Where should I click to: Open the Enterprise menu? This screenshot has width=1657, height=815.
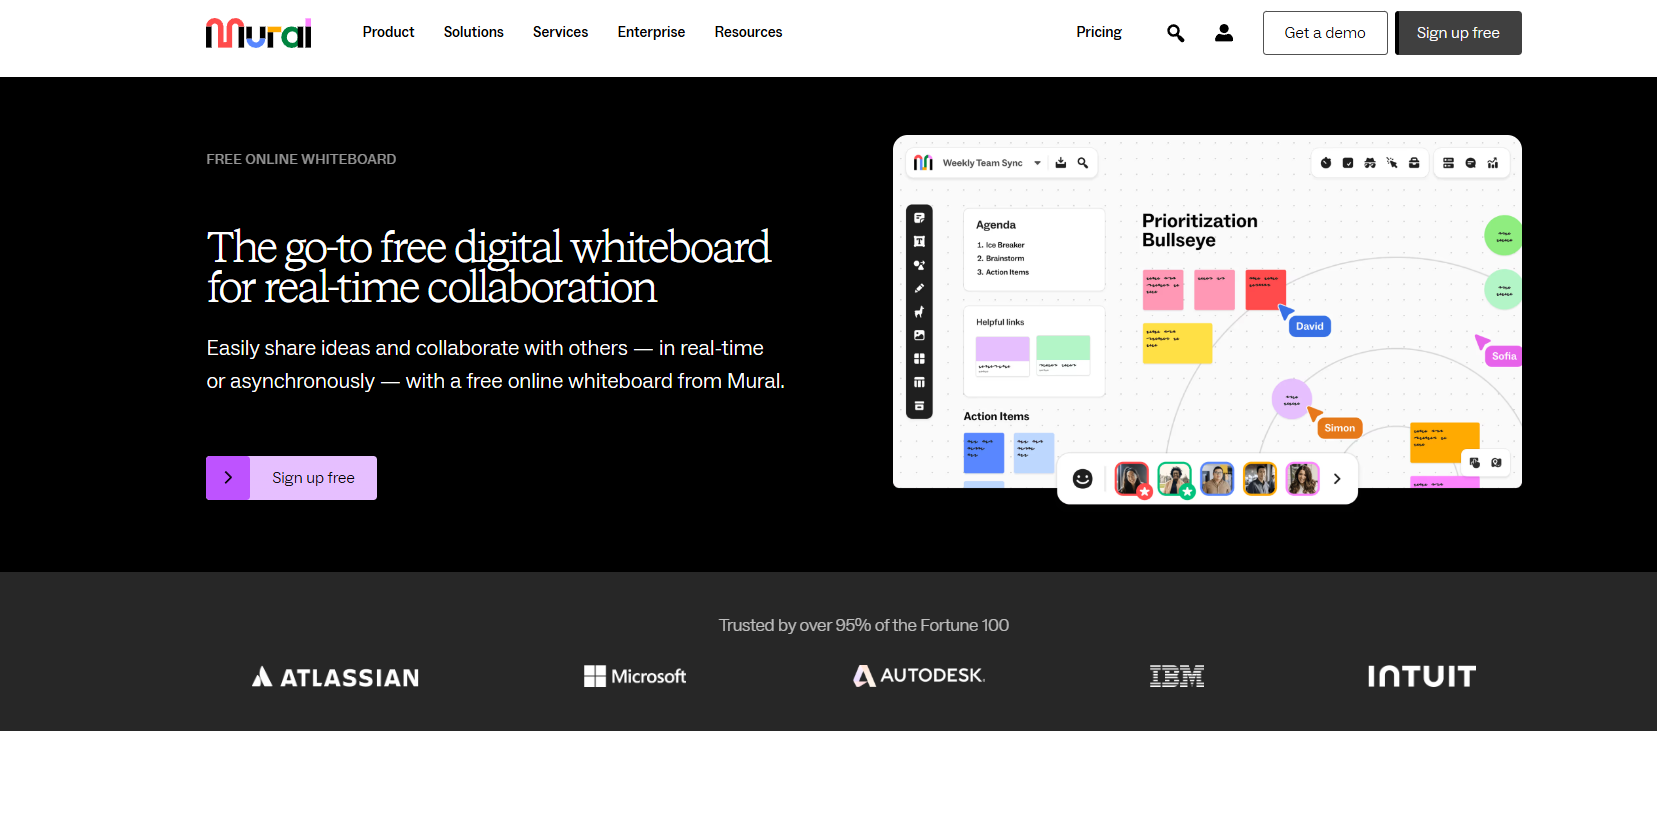[x=651, y=32]
